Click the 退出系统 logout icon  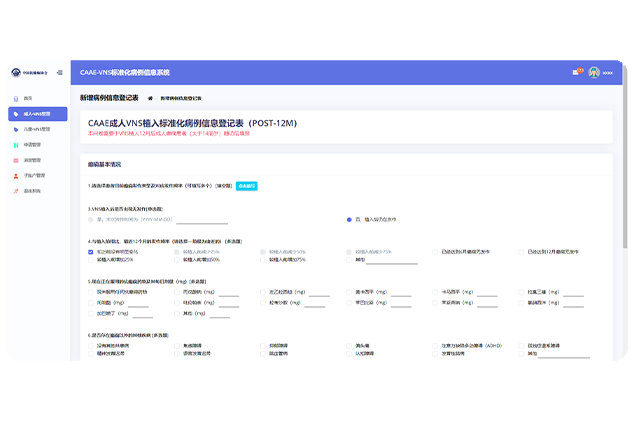point(16,191)
